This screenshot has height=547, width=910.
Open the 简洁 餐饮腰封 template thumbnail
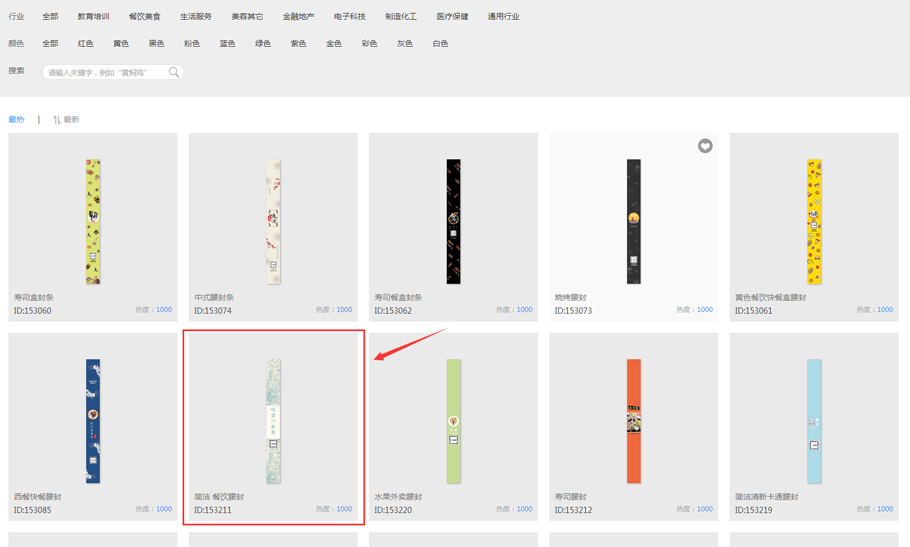[273, 421]
